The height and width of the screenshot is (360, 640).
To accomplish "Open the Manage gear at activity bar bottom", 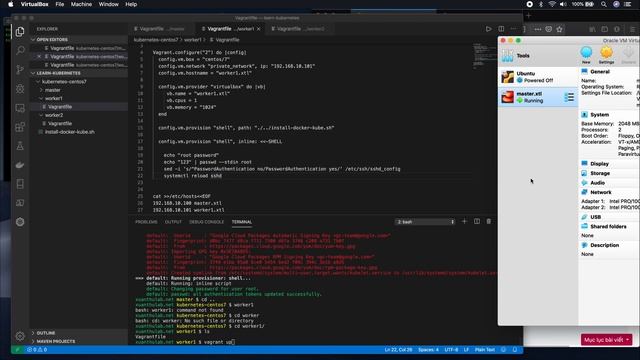I will (x=20, y=336).
